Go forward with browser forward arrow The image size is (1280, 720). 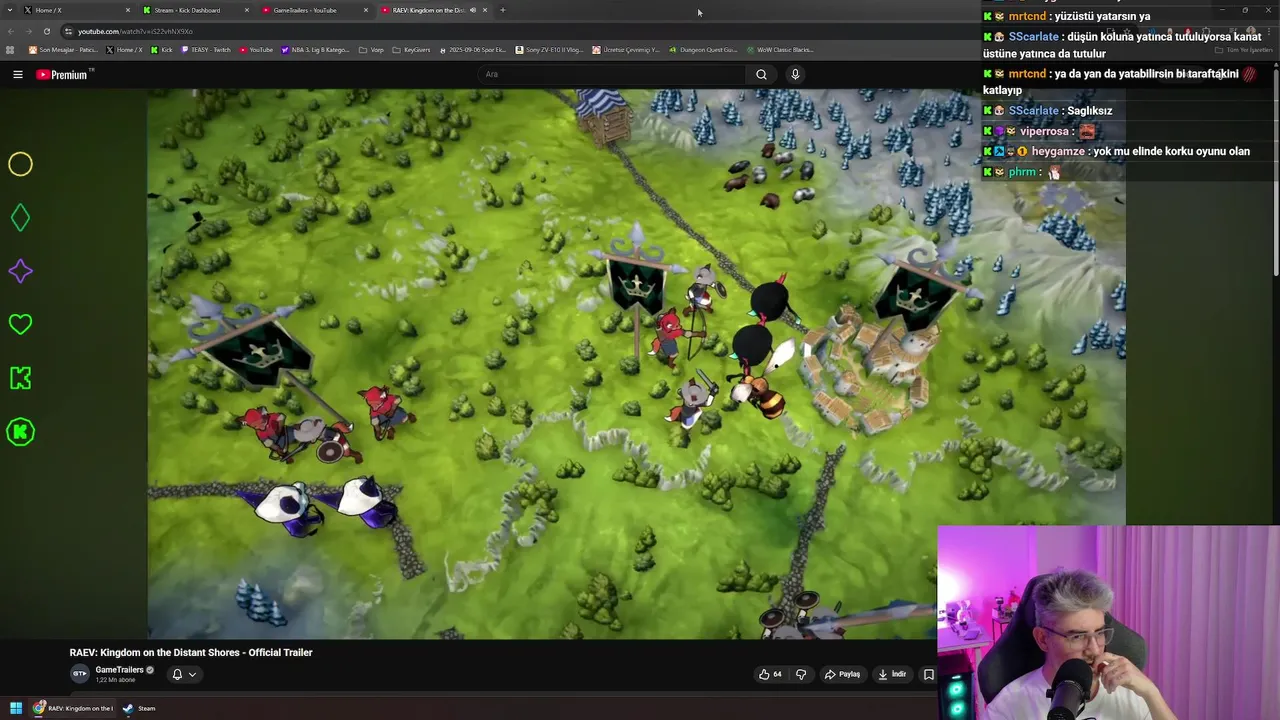28,31
